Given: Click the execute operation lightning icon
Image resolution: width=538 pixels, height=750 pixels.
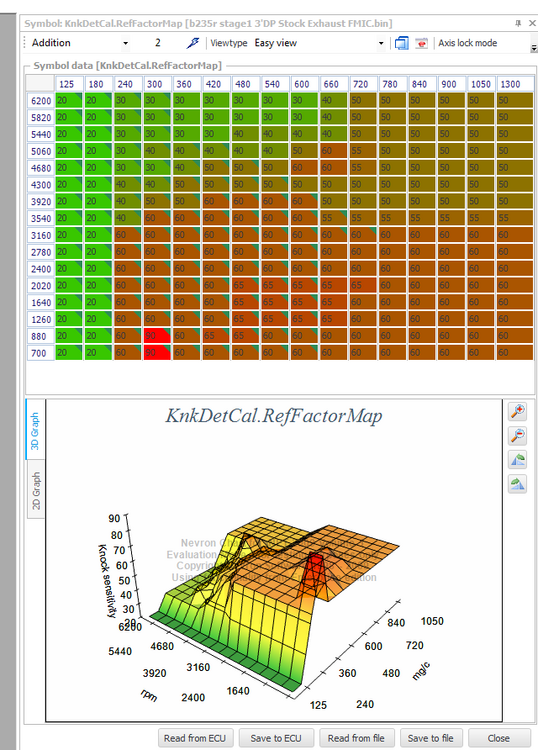Looking at the screenshot, I should (192, 43).
